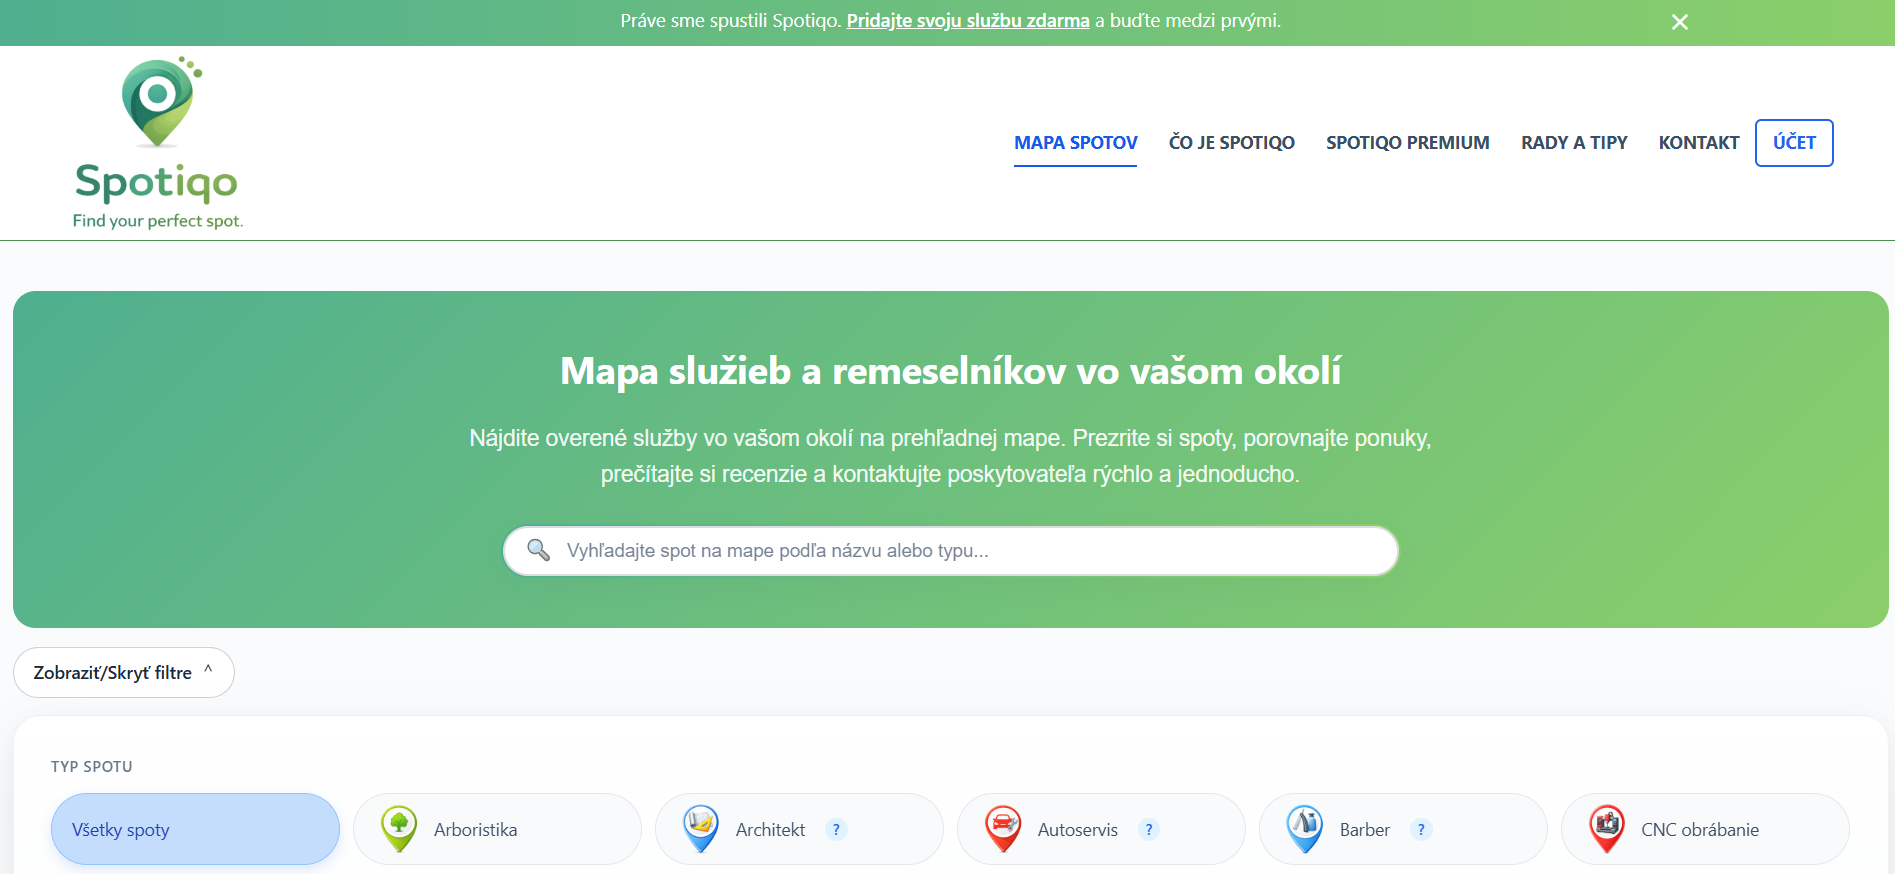The width and height of the screenshot is (1895, 874).
Task: Click the Typ spotu heading
Action: (x=92, y=767)
